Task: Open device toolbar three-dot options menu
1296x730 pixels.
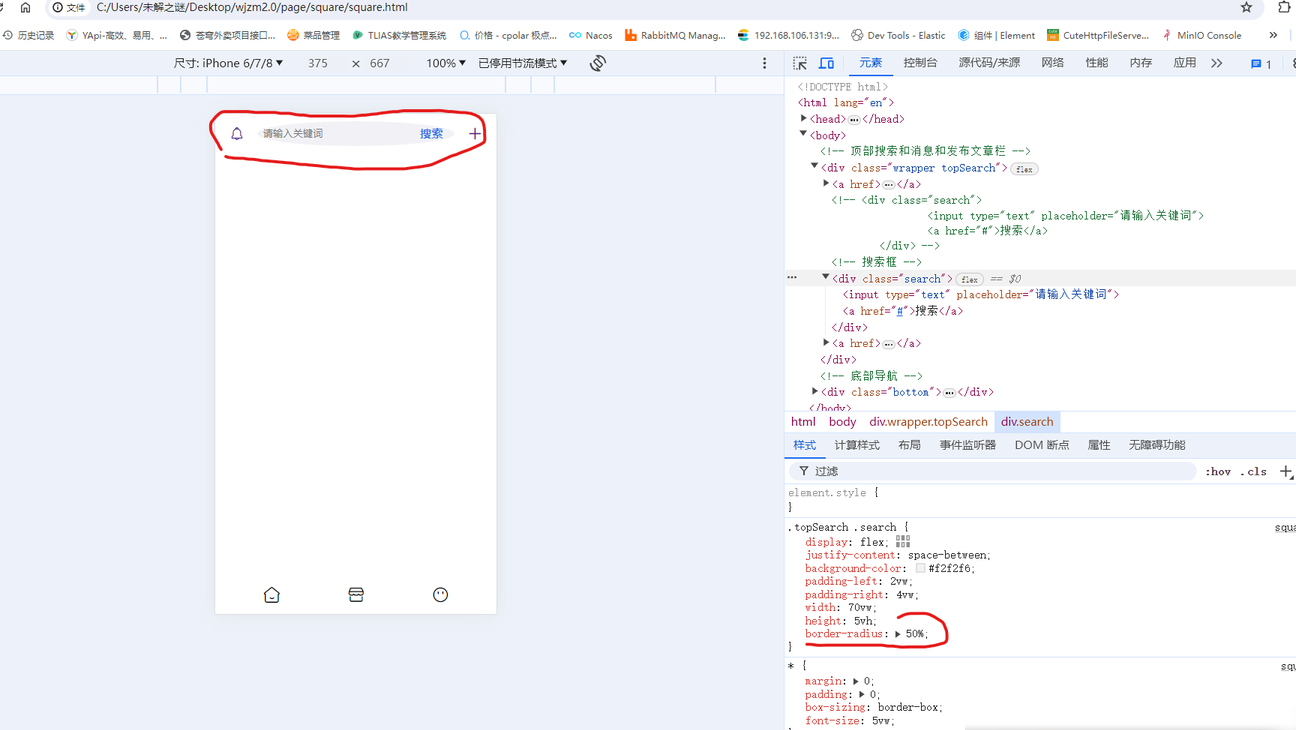Action: pyautogui.click(x=765, y=63)
